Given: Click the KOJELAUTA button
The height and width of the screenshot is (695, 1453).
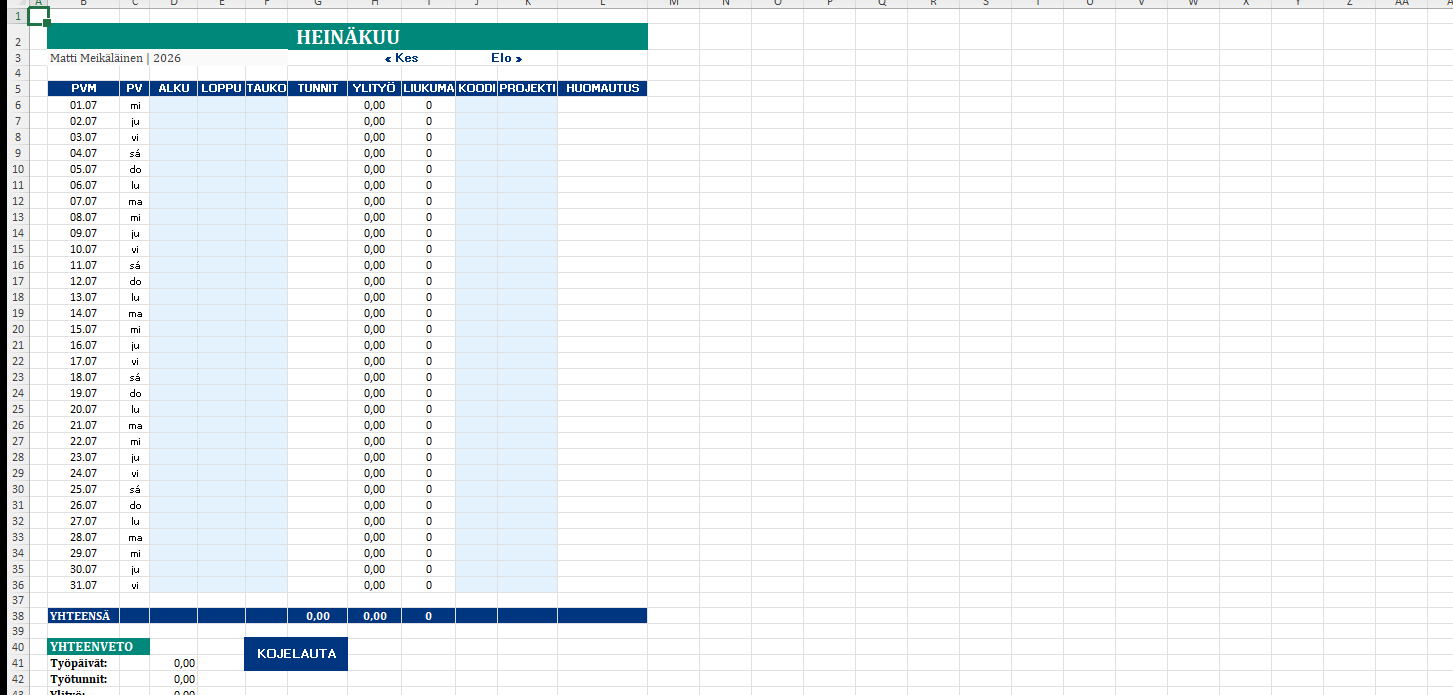Looking at the screenshot, I should click(296, 654).
